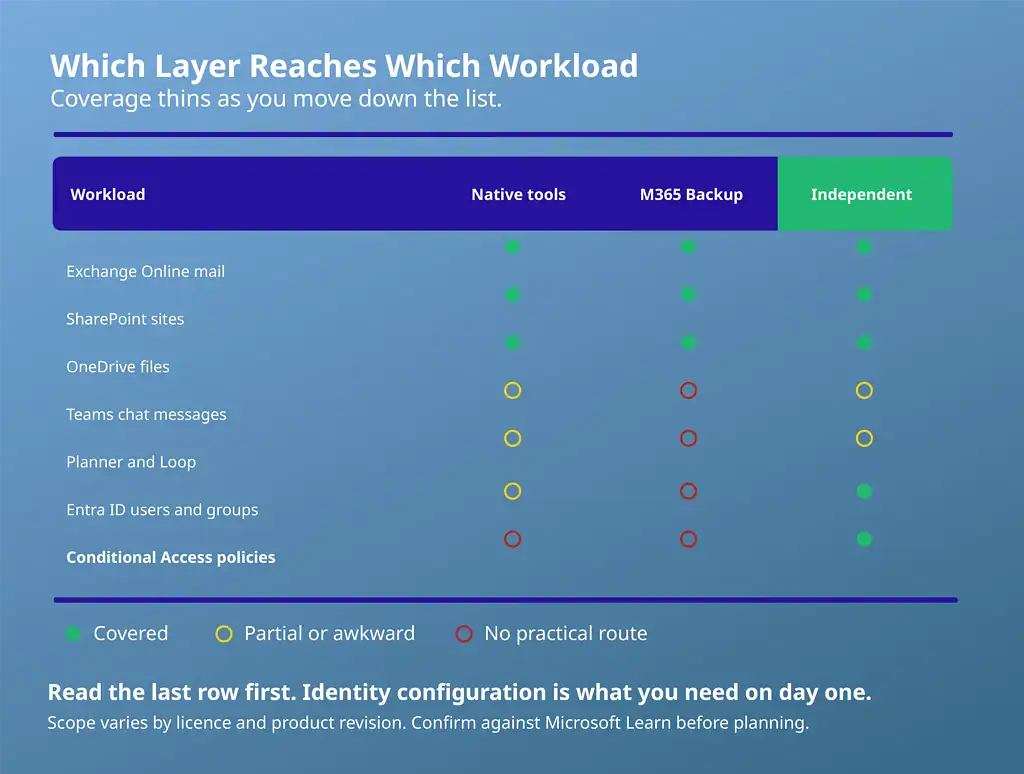
Task: Select the bold 'Conditional Access policies' label
Action: (x=171, y=557)
